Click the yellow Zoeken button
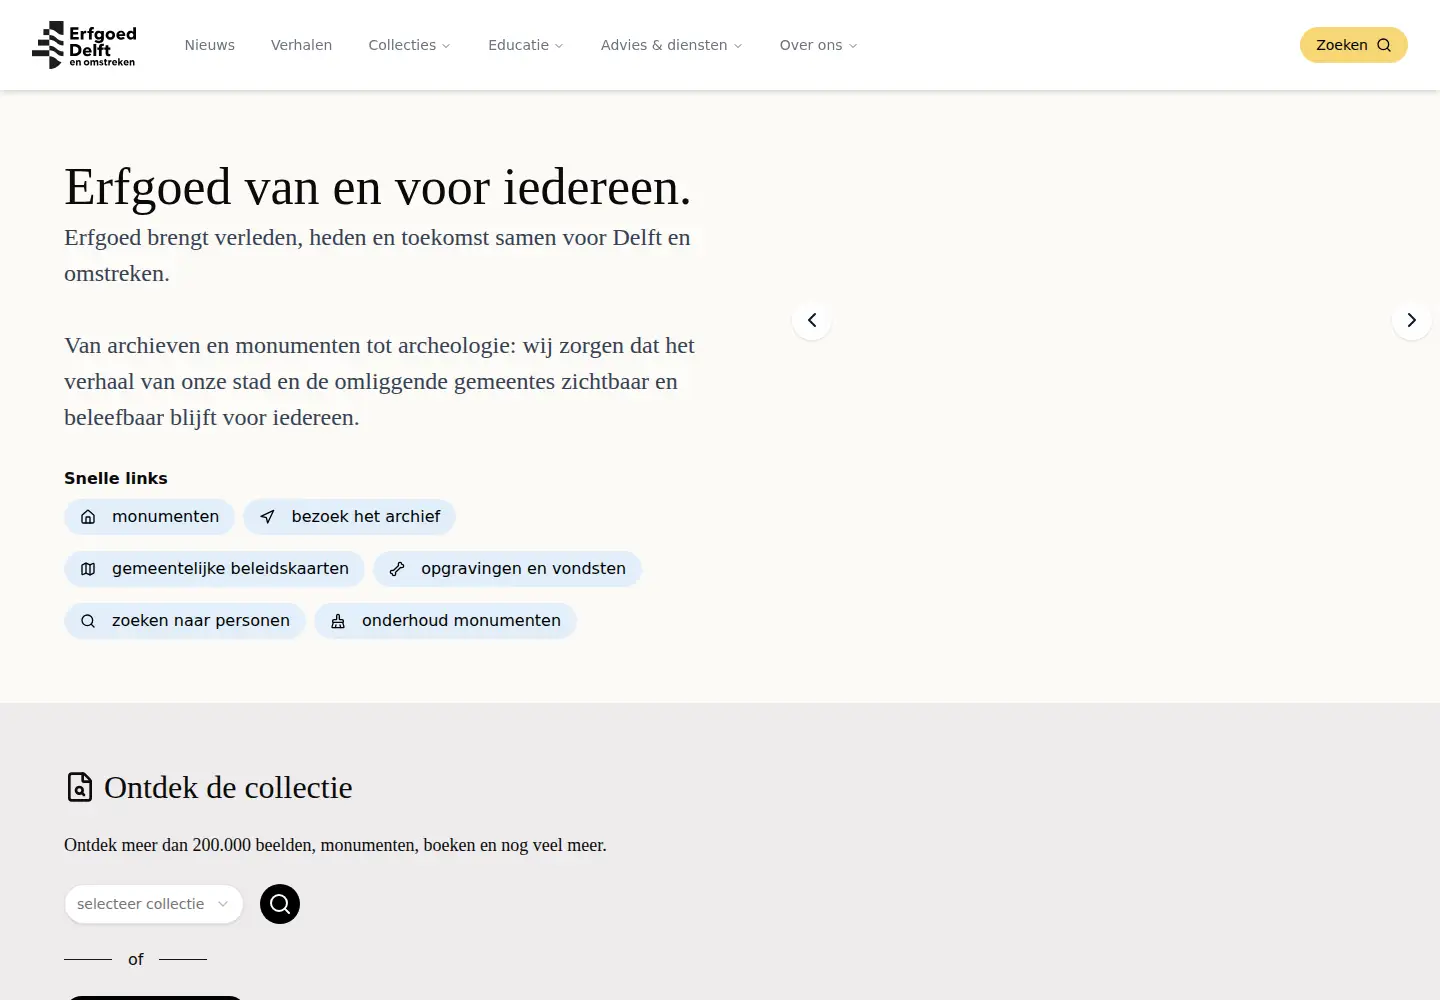 point(1353,45)
